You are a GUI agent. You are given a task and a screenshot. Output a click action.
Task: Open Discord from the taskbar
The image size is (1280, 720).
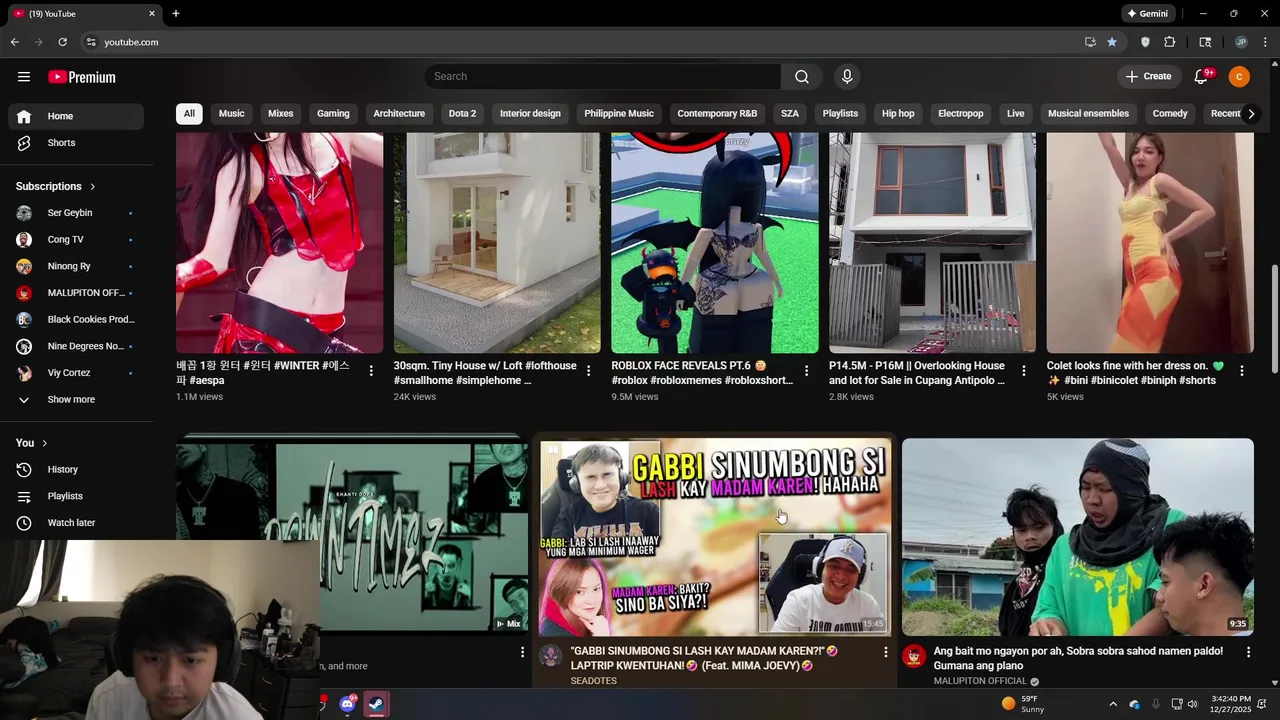pyautogui.click(x=348, y=704)
